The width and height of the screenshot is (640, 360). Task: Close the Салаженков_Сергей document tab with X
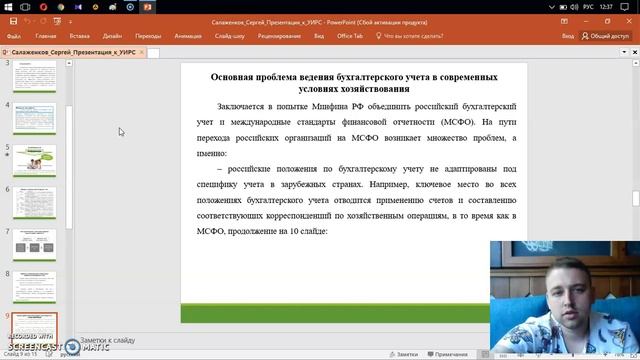click(142, 52)
